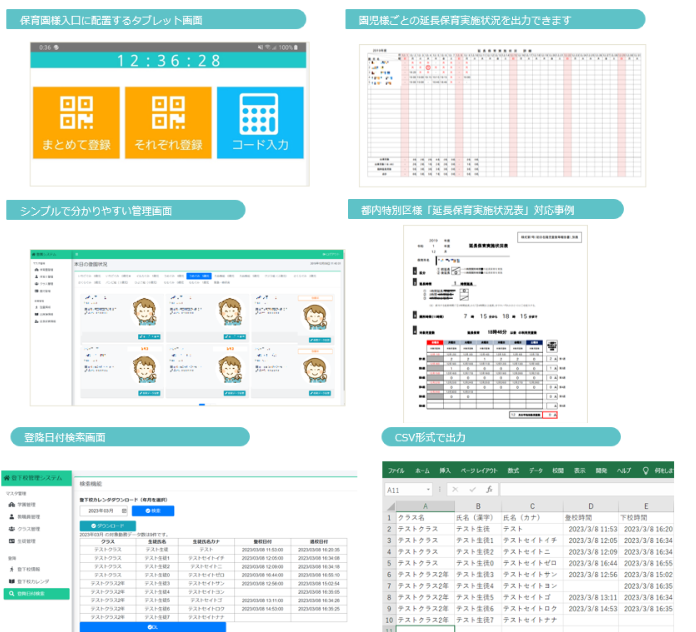Select column D header in Excel
The image size is (696, 632).
coord(591,506)
